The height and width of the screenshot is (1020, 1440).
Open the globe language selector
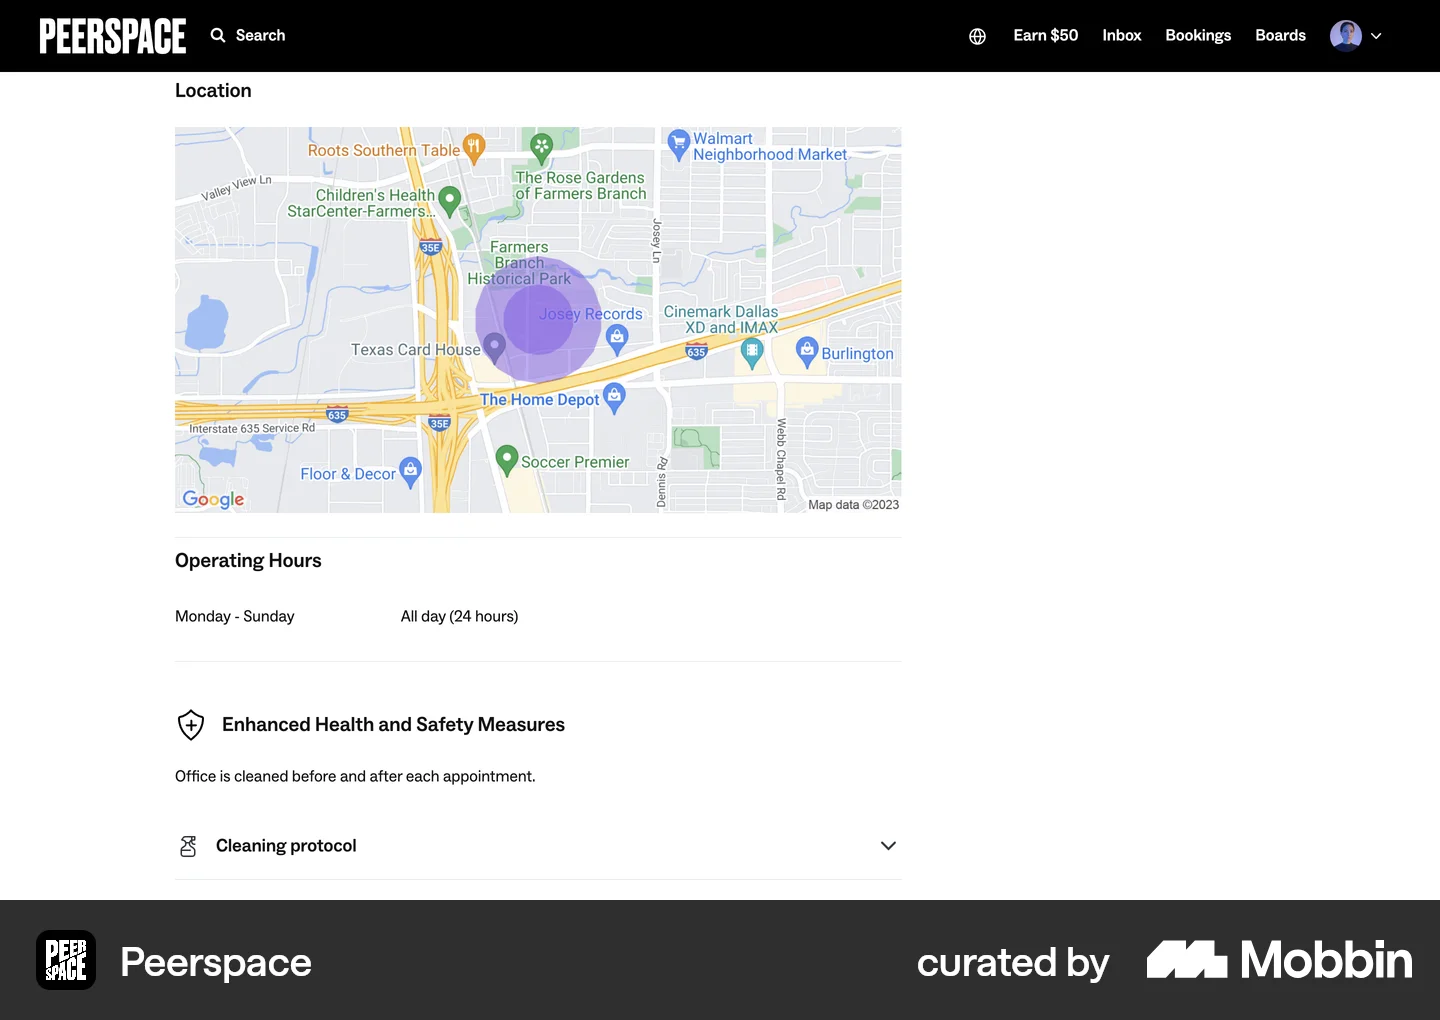click(x=977, y=36)
